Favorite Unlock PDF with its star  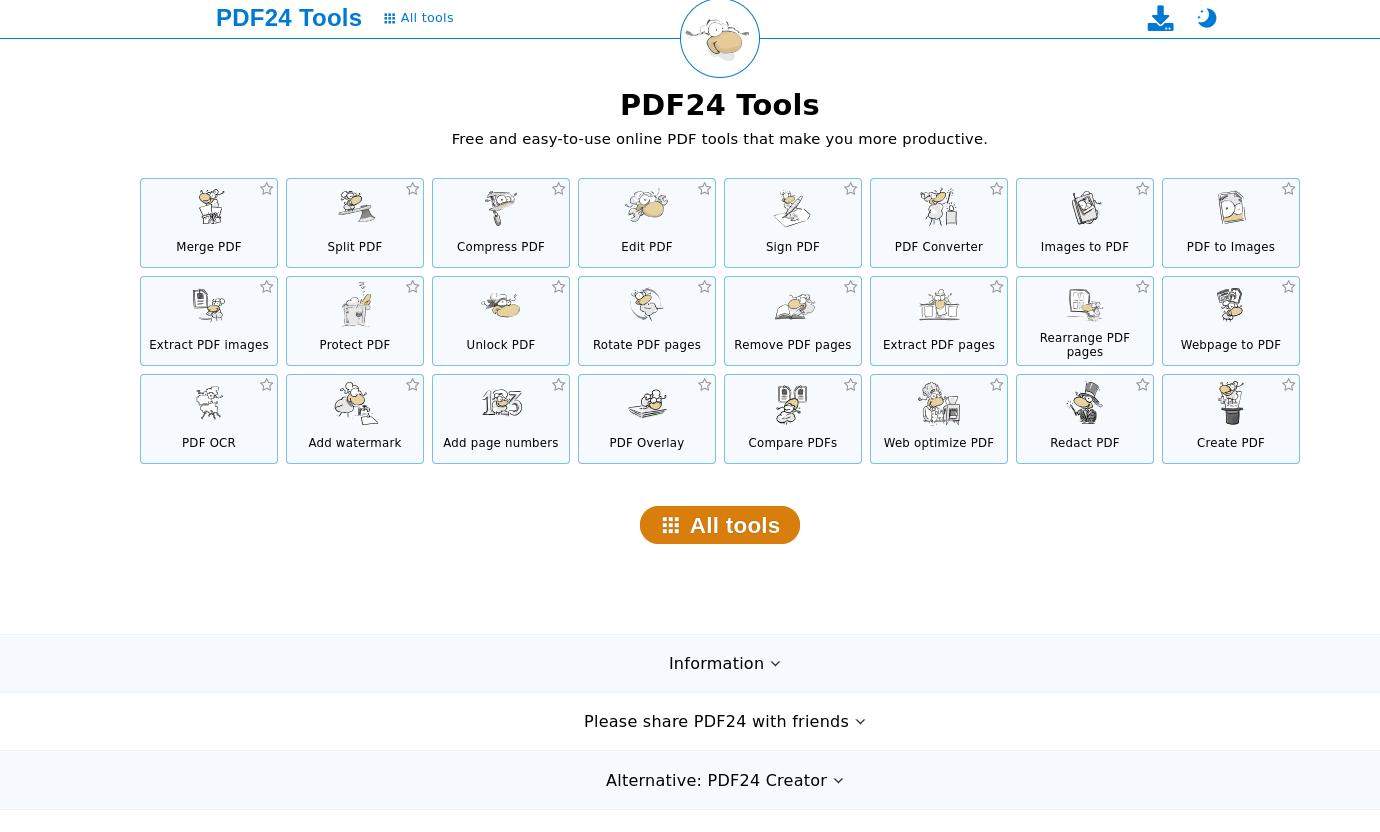point(558,287)
